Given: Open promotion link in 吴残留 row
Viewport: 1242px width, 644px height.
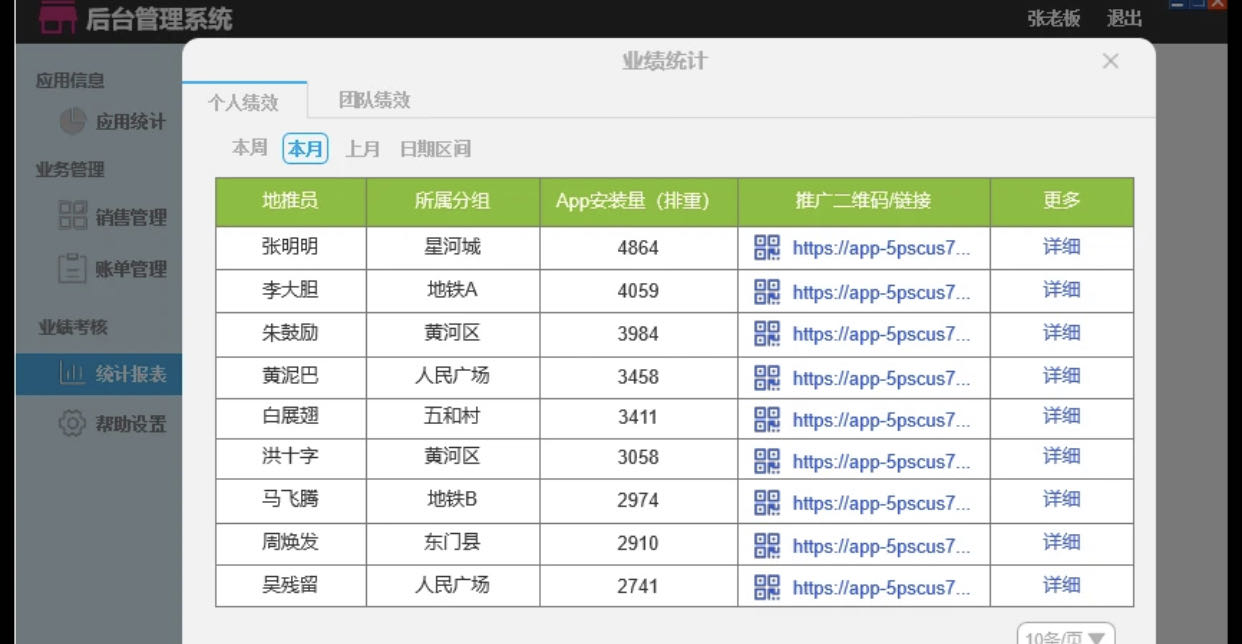Looking at the screenshot, I should point(881,589).
